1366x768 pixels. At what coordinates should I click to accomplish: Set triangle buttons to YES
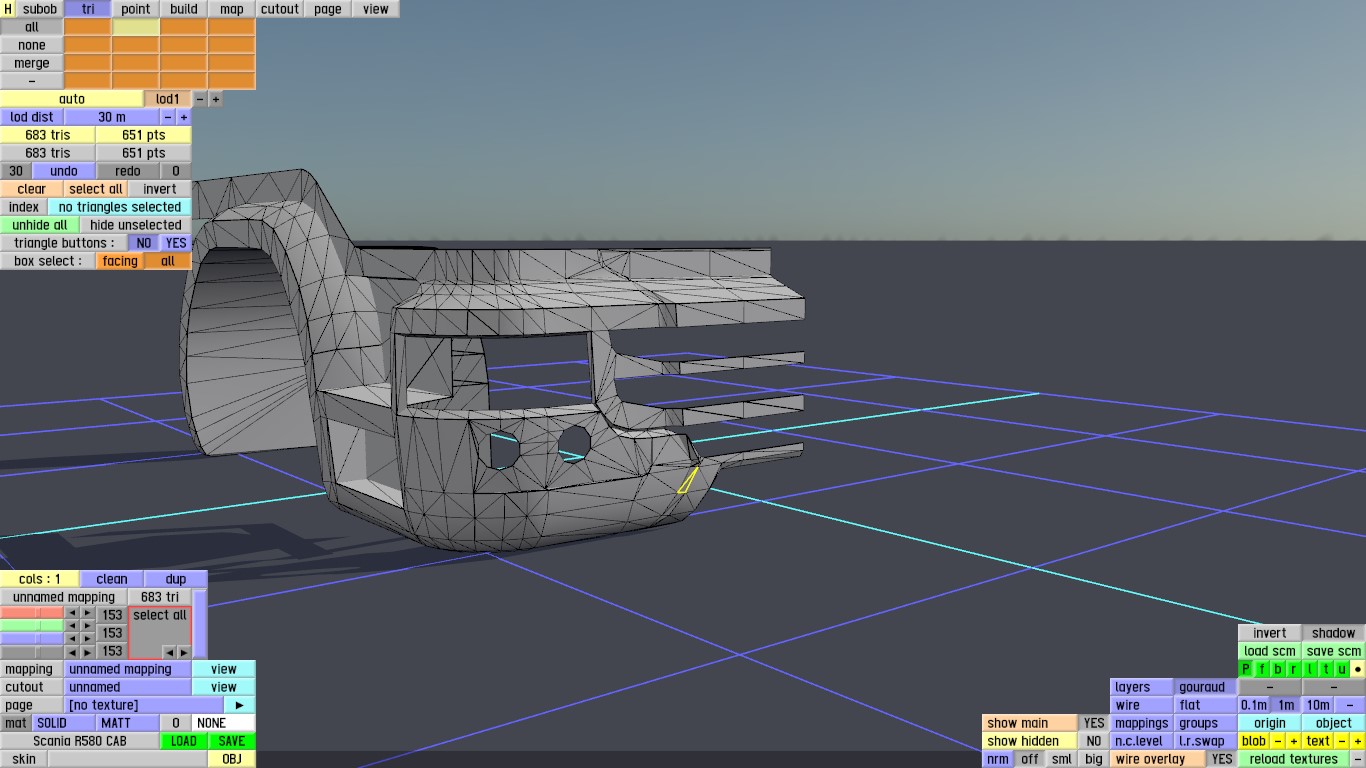(176, 243)
